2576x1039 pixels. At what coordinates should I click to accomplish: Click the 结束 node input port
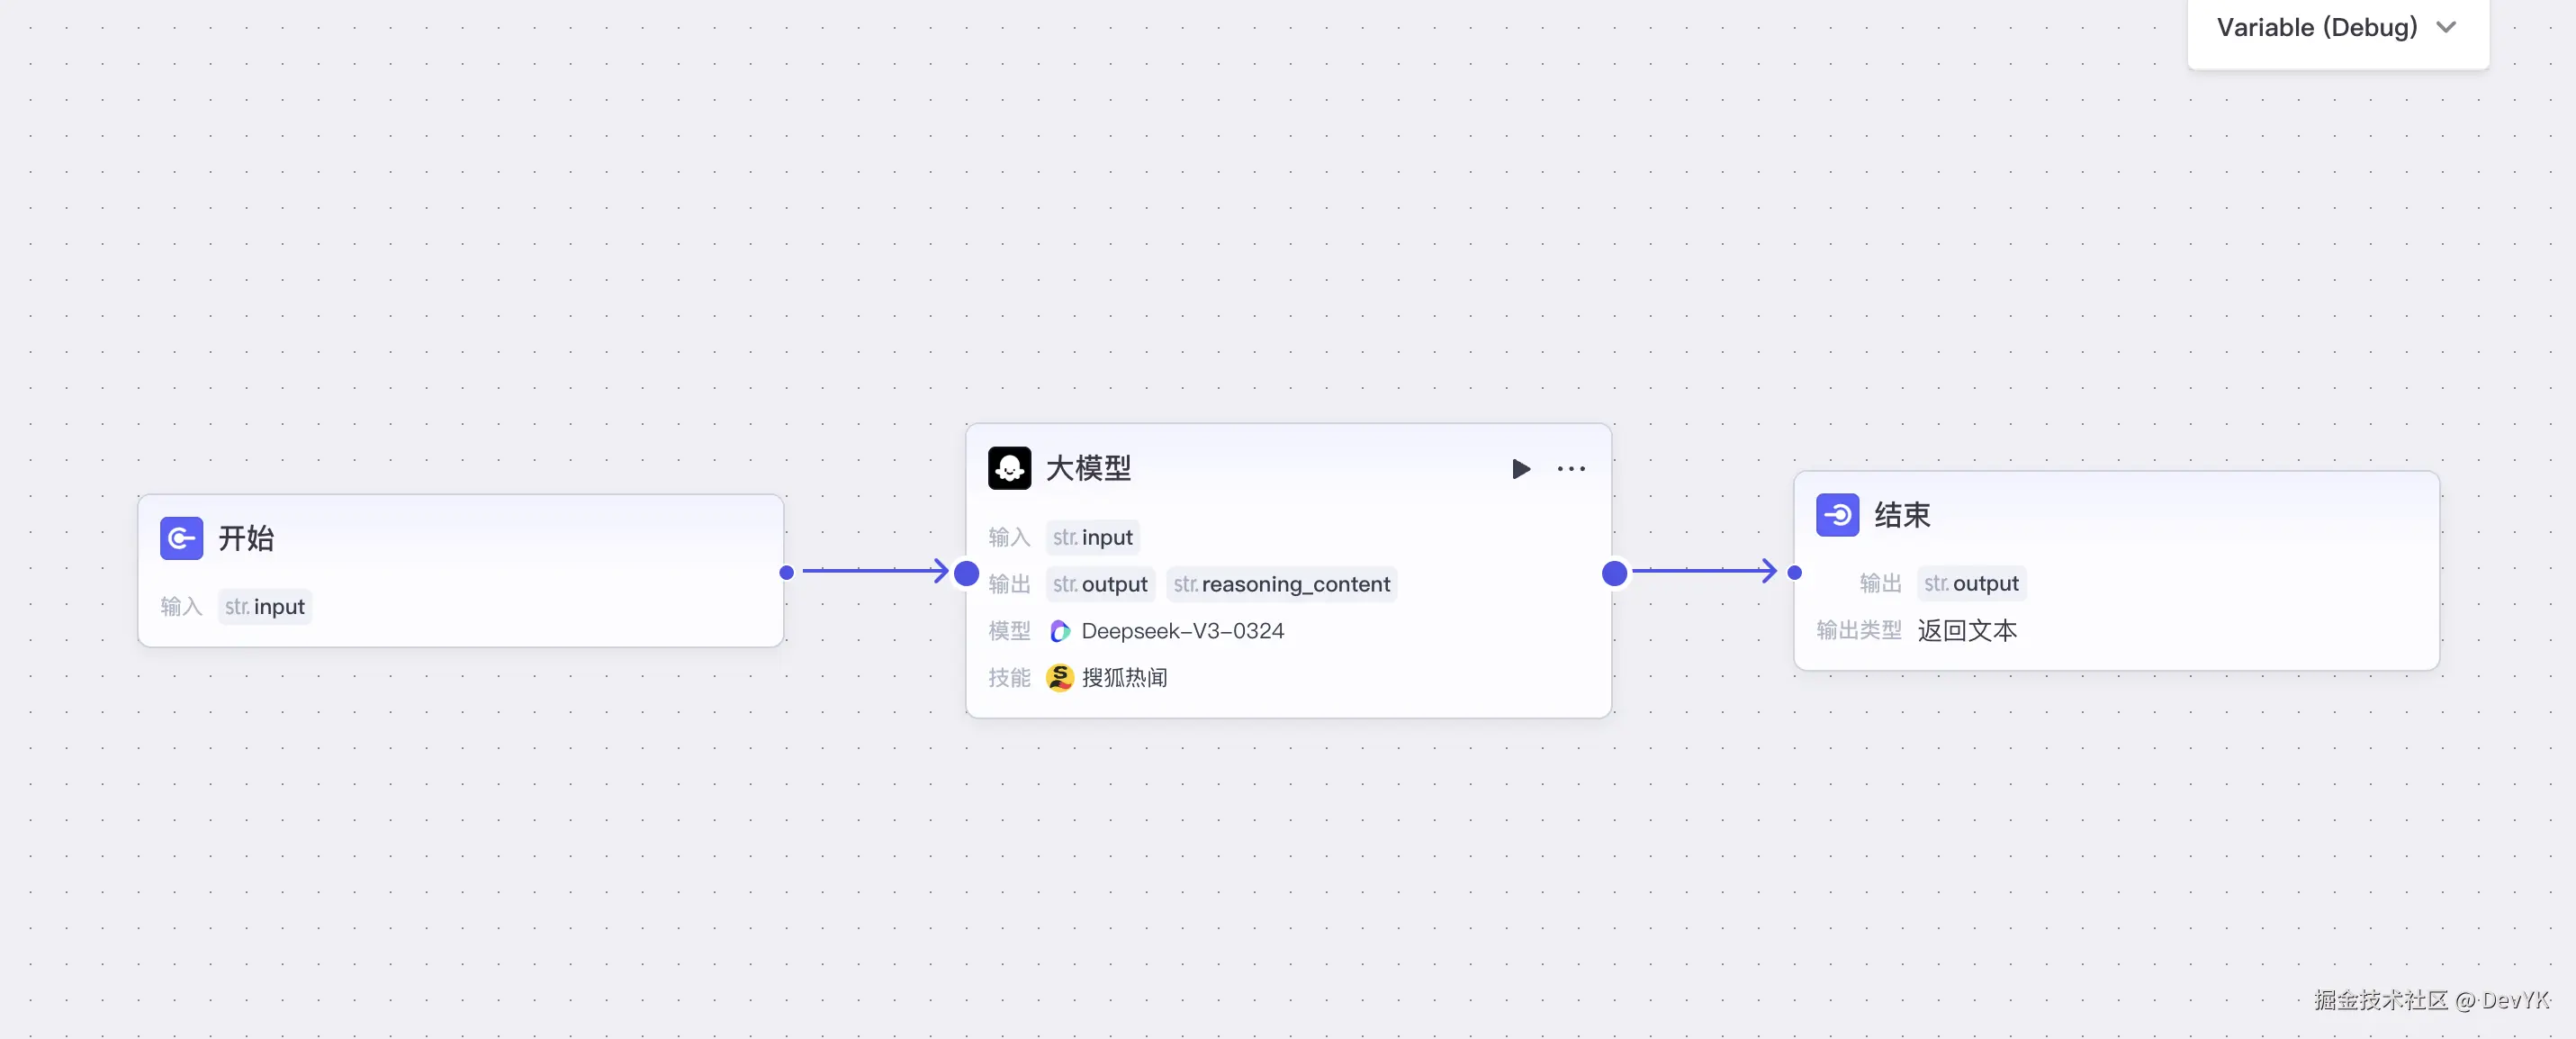click(x=1795, y=573)
